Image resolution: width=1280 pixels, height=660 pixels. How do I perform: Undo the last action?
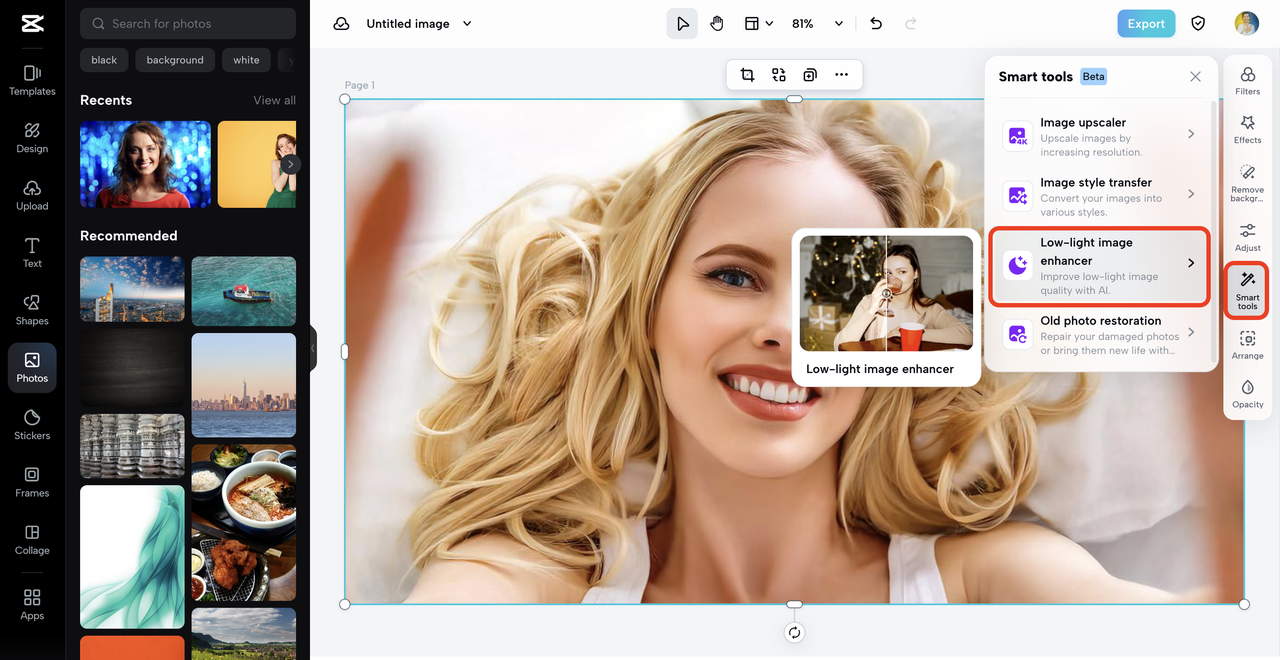pyautogui.click(x=876, y=24)
